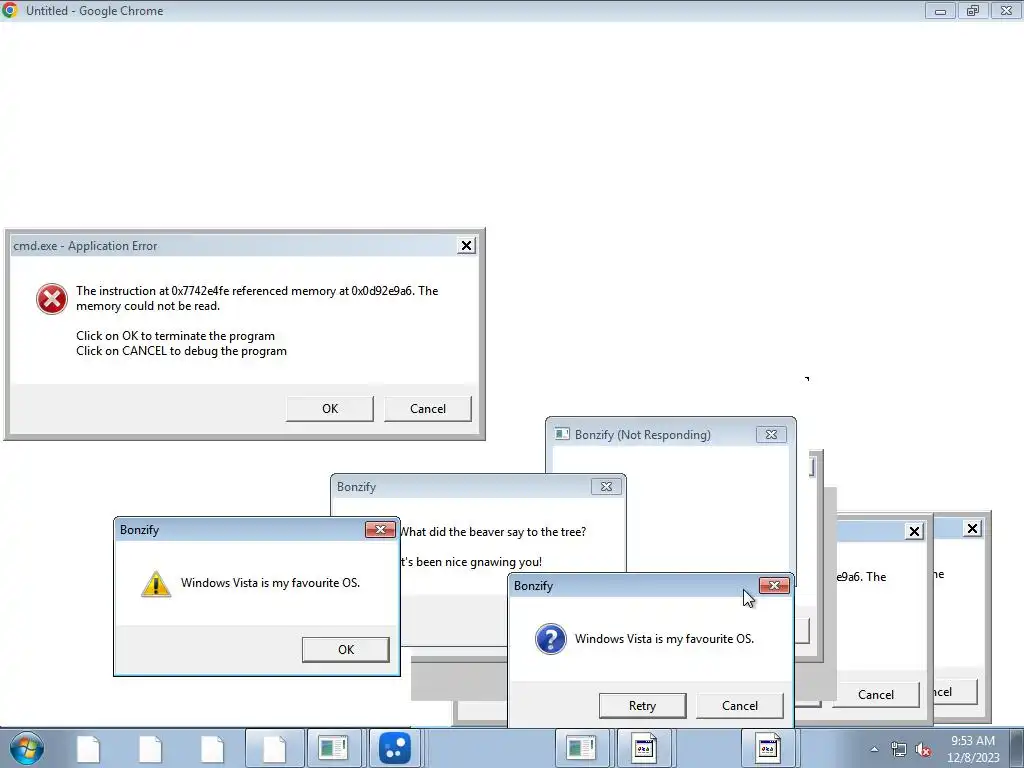Click OK in the Bonzify warning dialog

pyautogui.click(x=345, y=650)
